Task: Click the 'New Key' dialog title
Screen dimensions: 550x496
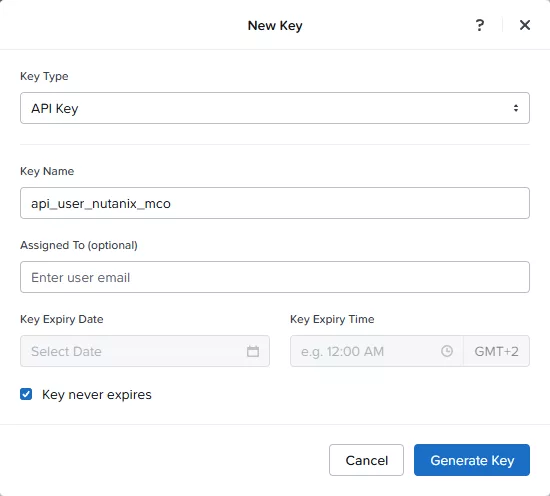Action: click(275, 26)
